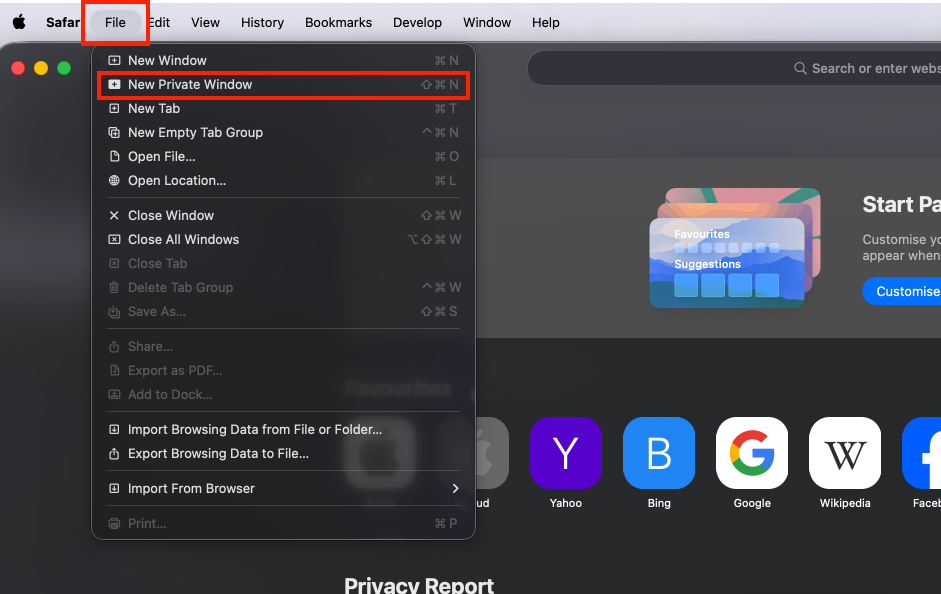Open the History menu
The width and height of the screenshot is (941, 594).
click(x=262, y=22)
